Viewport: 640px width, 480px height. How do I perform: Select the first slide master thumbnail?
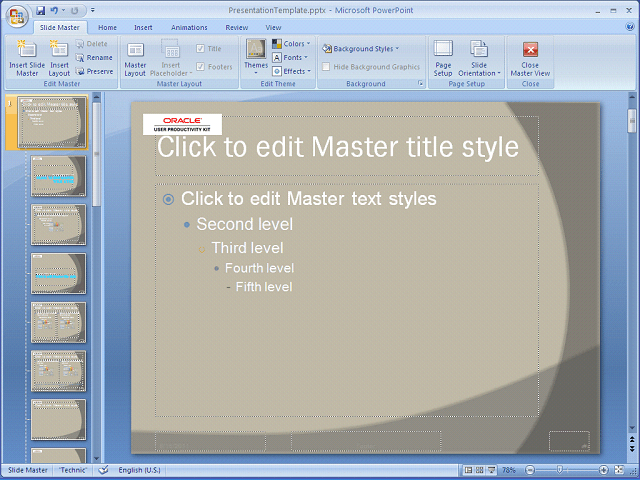pyautogui.click(x=52, y=122)
